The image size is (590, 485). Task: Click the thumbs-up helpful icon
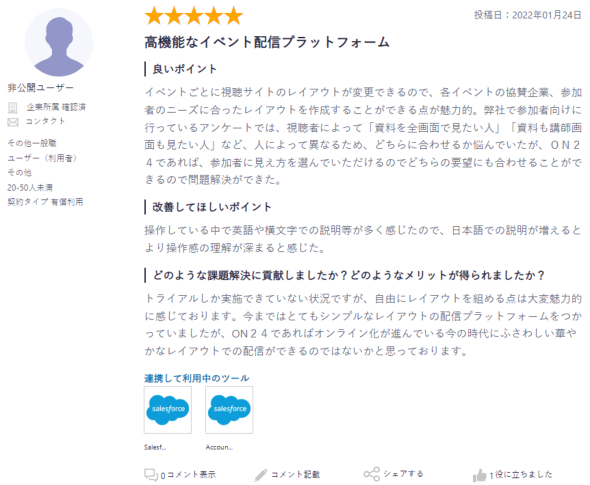[x=479, y=475]
